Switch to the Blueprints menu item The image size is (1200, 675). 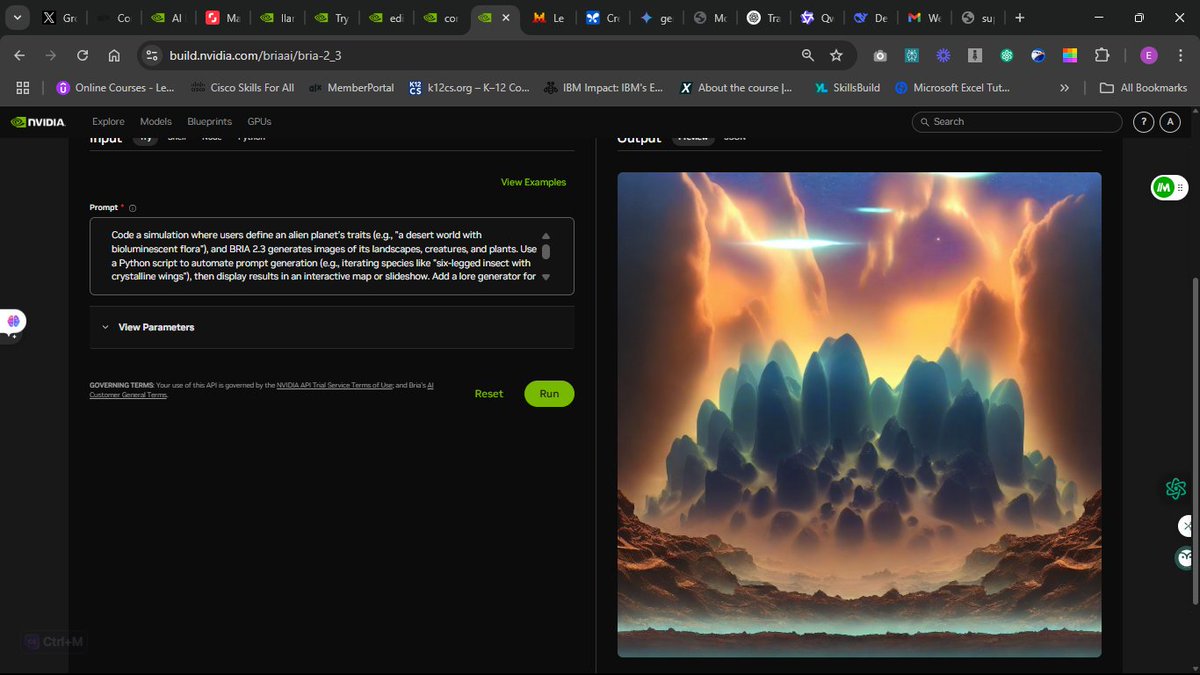point(209,121)
